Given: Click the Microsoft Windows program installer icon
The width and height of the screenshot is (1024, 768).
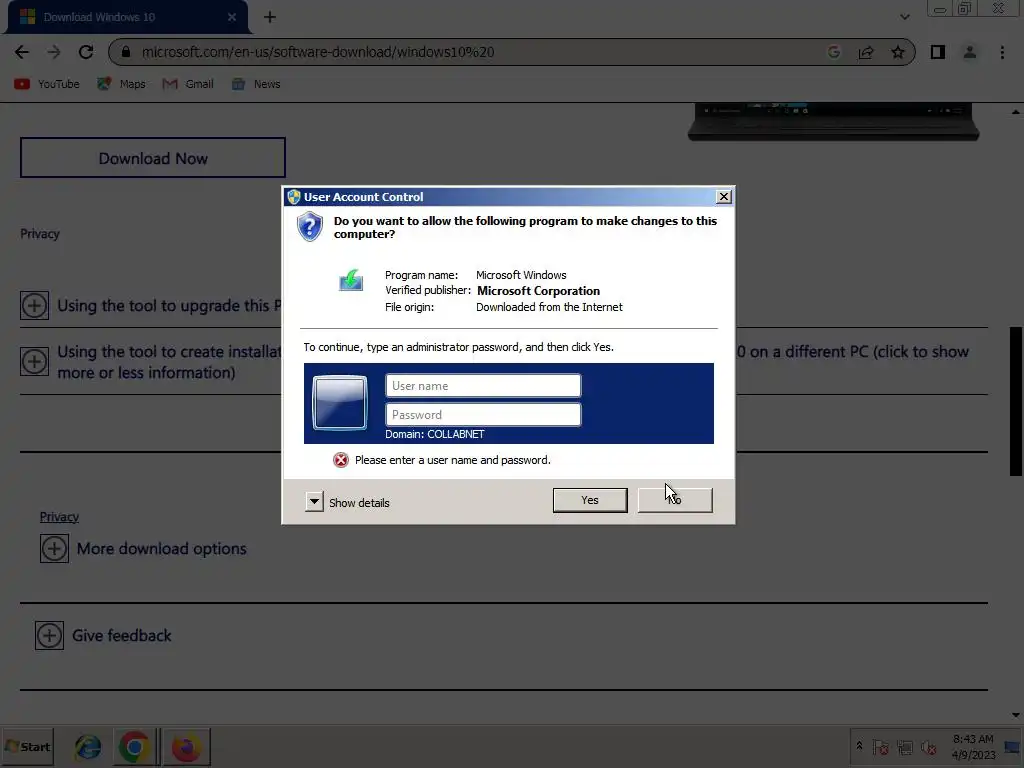Looking at the screenshot, I should (351, 281).
